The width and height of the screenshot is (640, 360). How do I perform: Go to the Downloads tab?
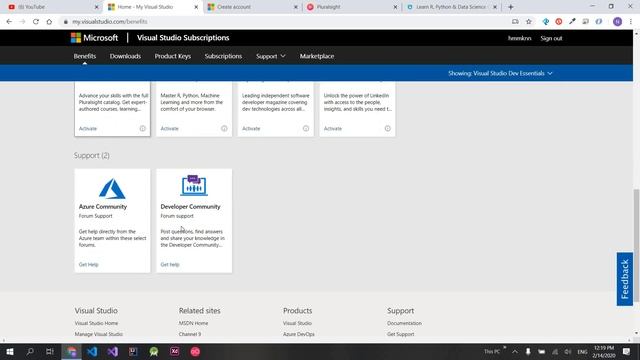[x=125, y=56]
